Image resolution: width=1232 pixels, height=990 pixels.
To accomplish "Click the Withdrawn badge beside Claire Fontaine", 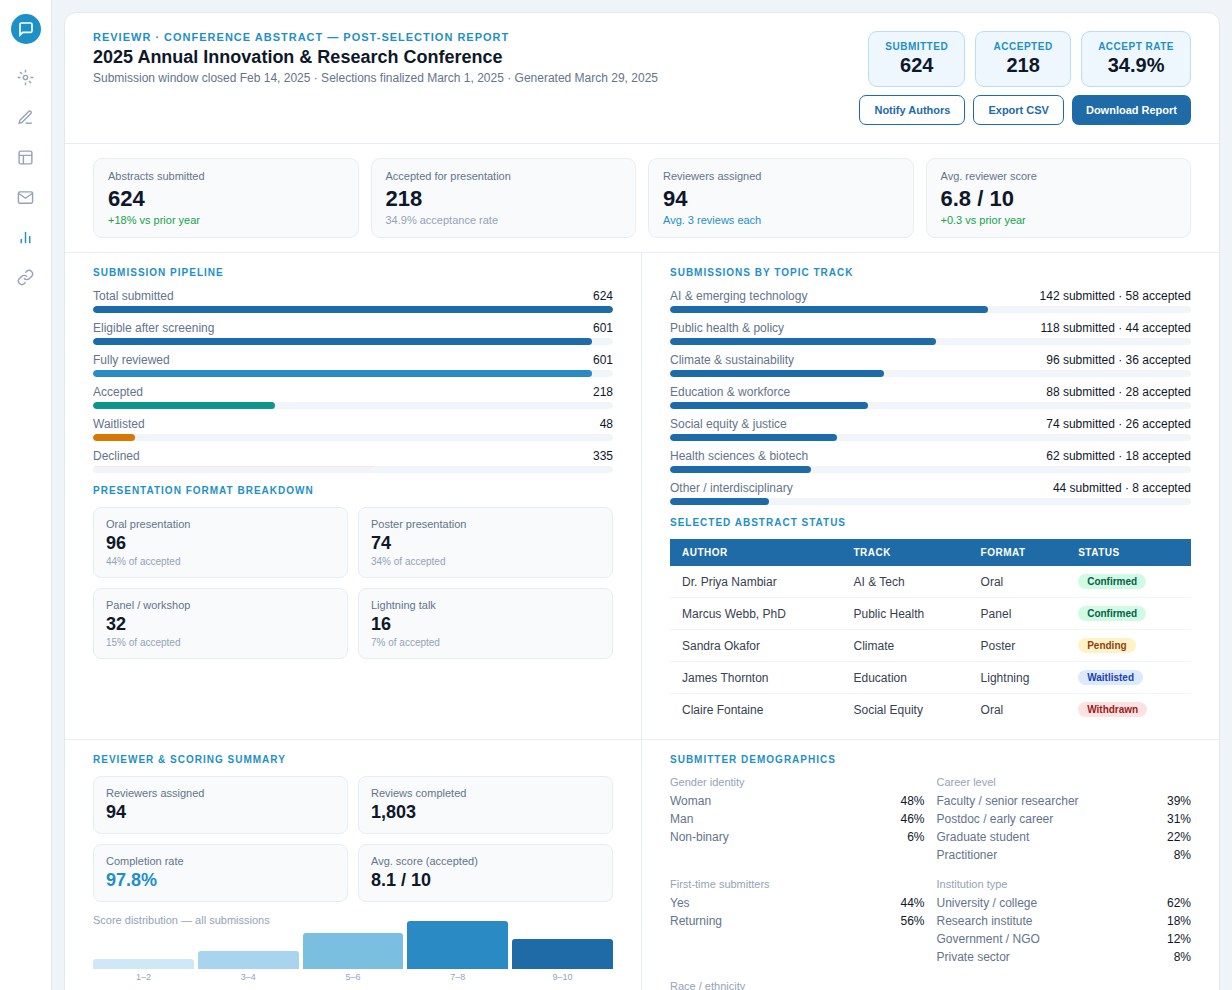I will point(1112,709).
